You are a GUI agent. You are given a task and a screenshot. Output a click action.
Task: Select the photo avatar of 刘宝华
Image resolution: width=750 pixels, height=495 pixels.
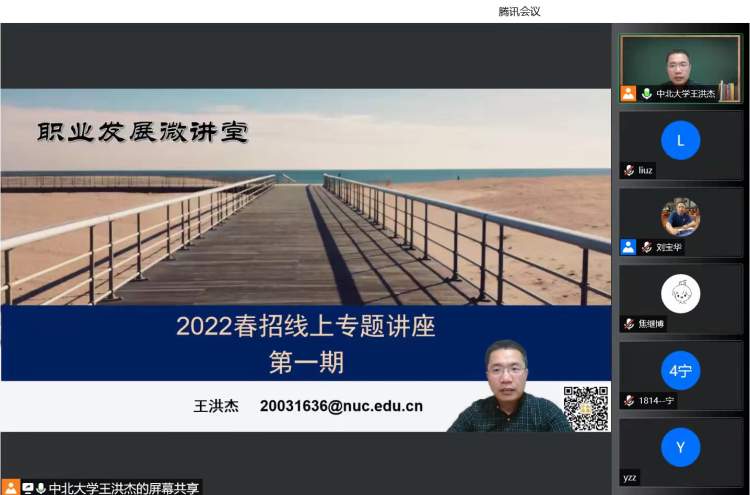point(680,217)
